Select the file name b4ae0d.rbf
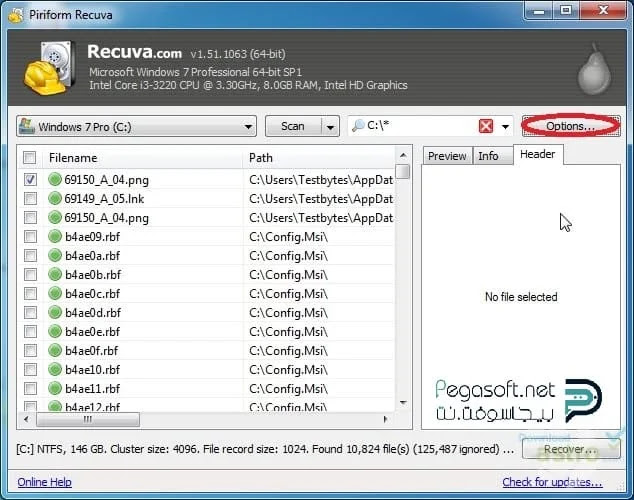 (x=93, y=313)
